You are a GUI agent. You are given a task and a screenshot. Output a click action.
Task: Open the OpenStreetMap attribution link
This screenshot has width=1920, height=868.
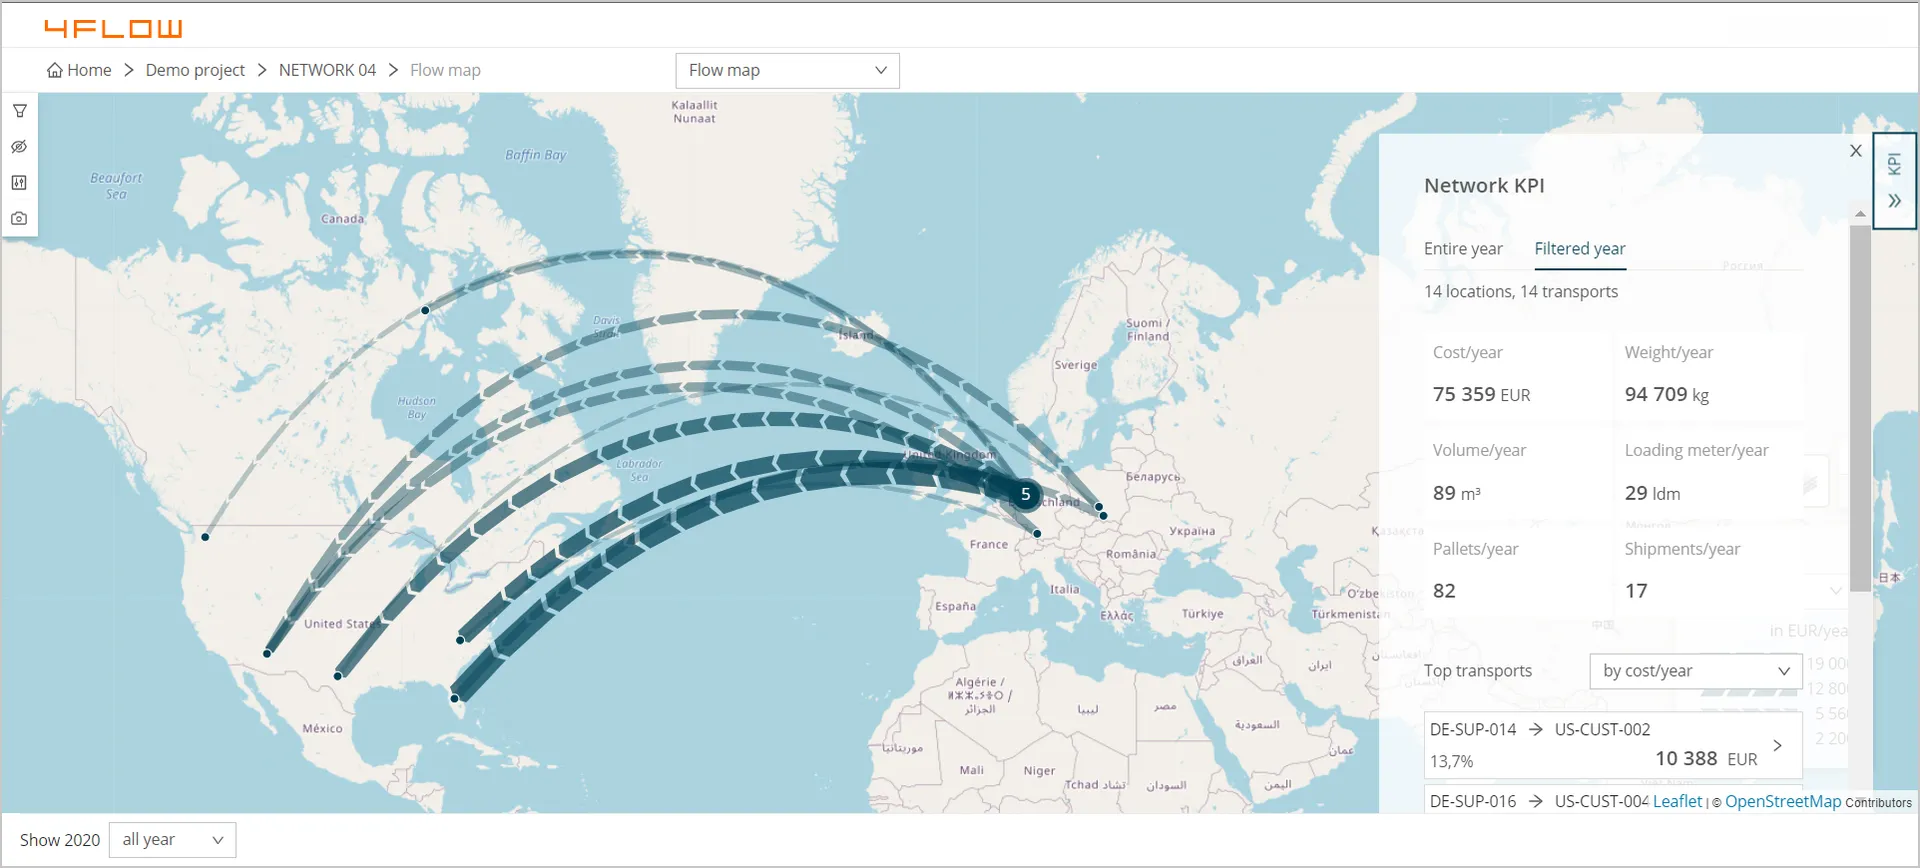click(1782, 801)
